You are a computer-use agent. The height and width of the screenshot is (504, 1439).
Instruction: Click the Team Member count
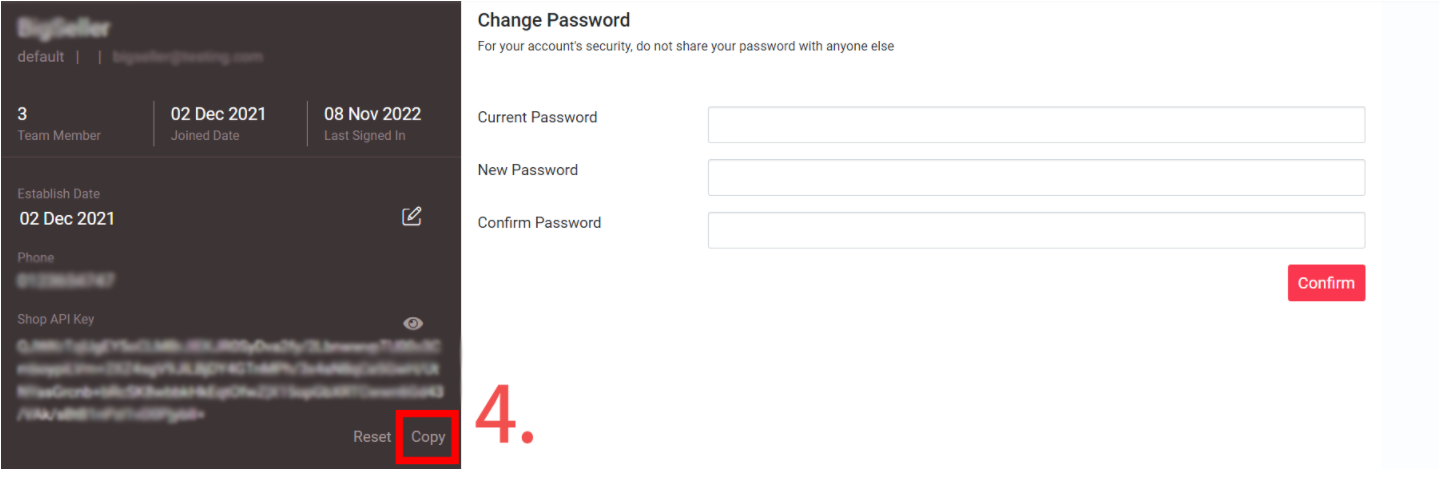23,114
